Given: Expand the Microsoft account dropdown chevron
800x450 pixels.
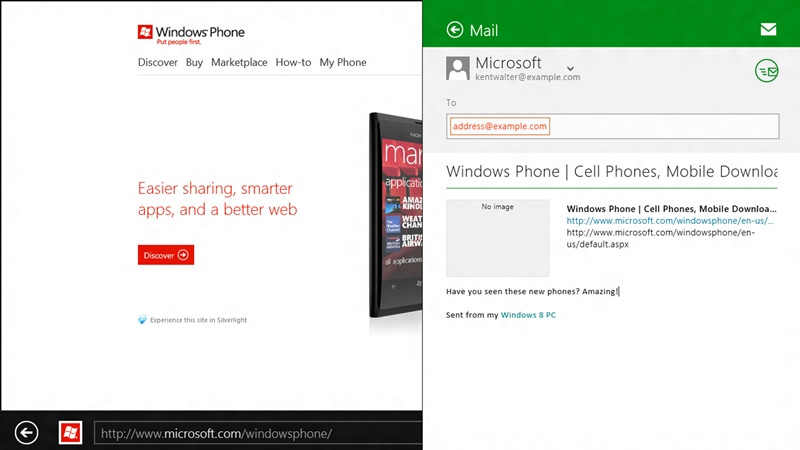Looking at the screenshot, I should [570, 68].
